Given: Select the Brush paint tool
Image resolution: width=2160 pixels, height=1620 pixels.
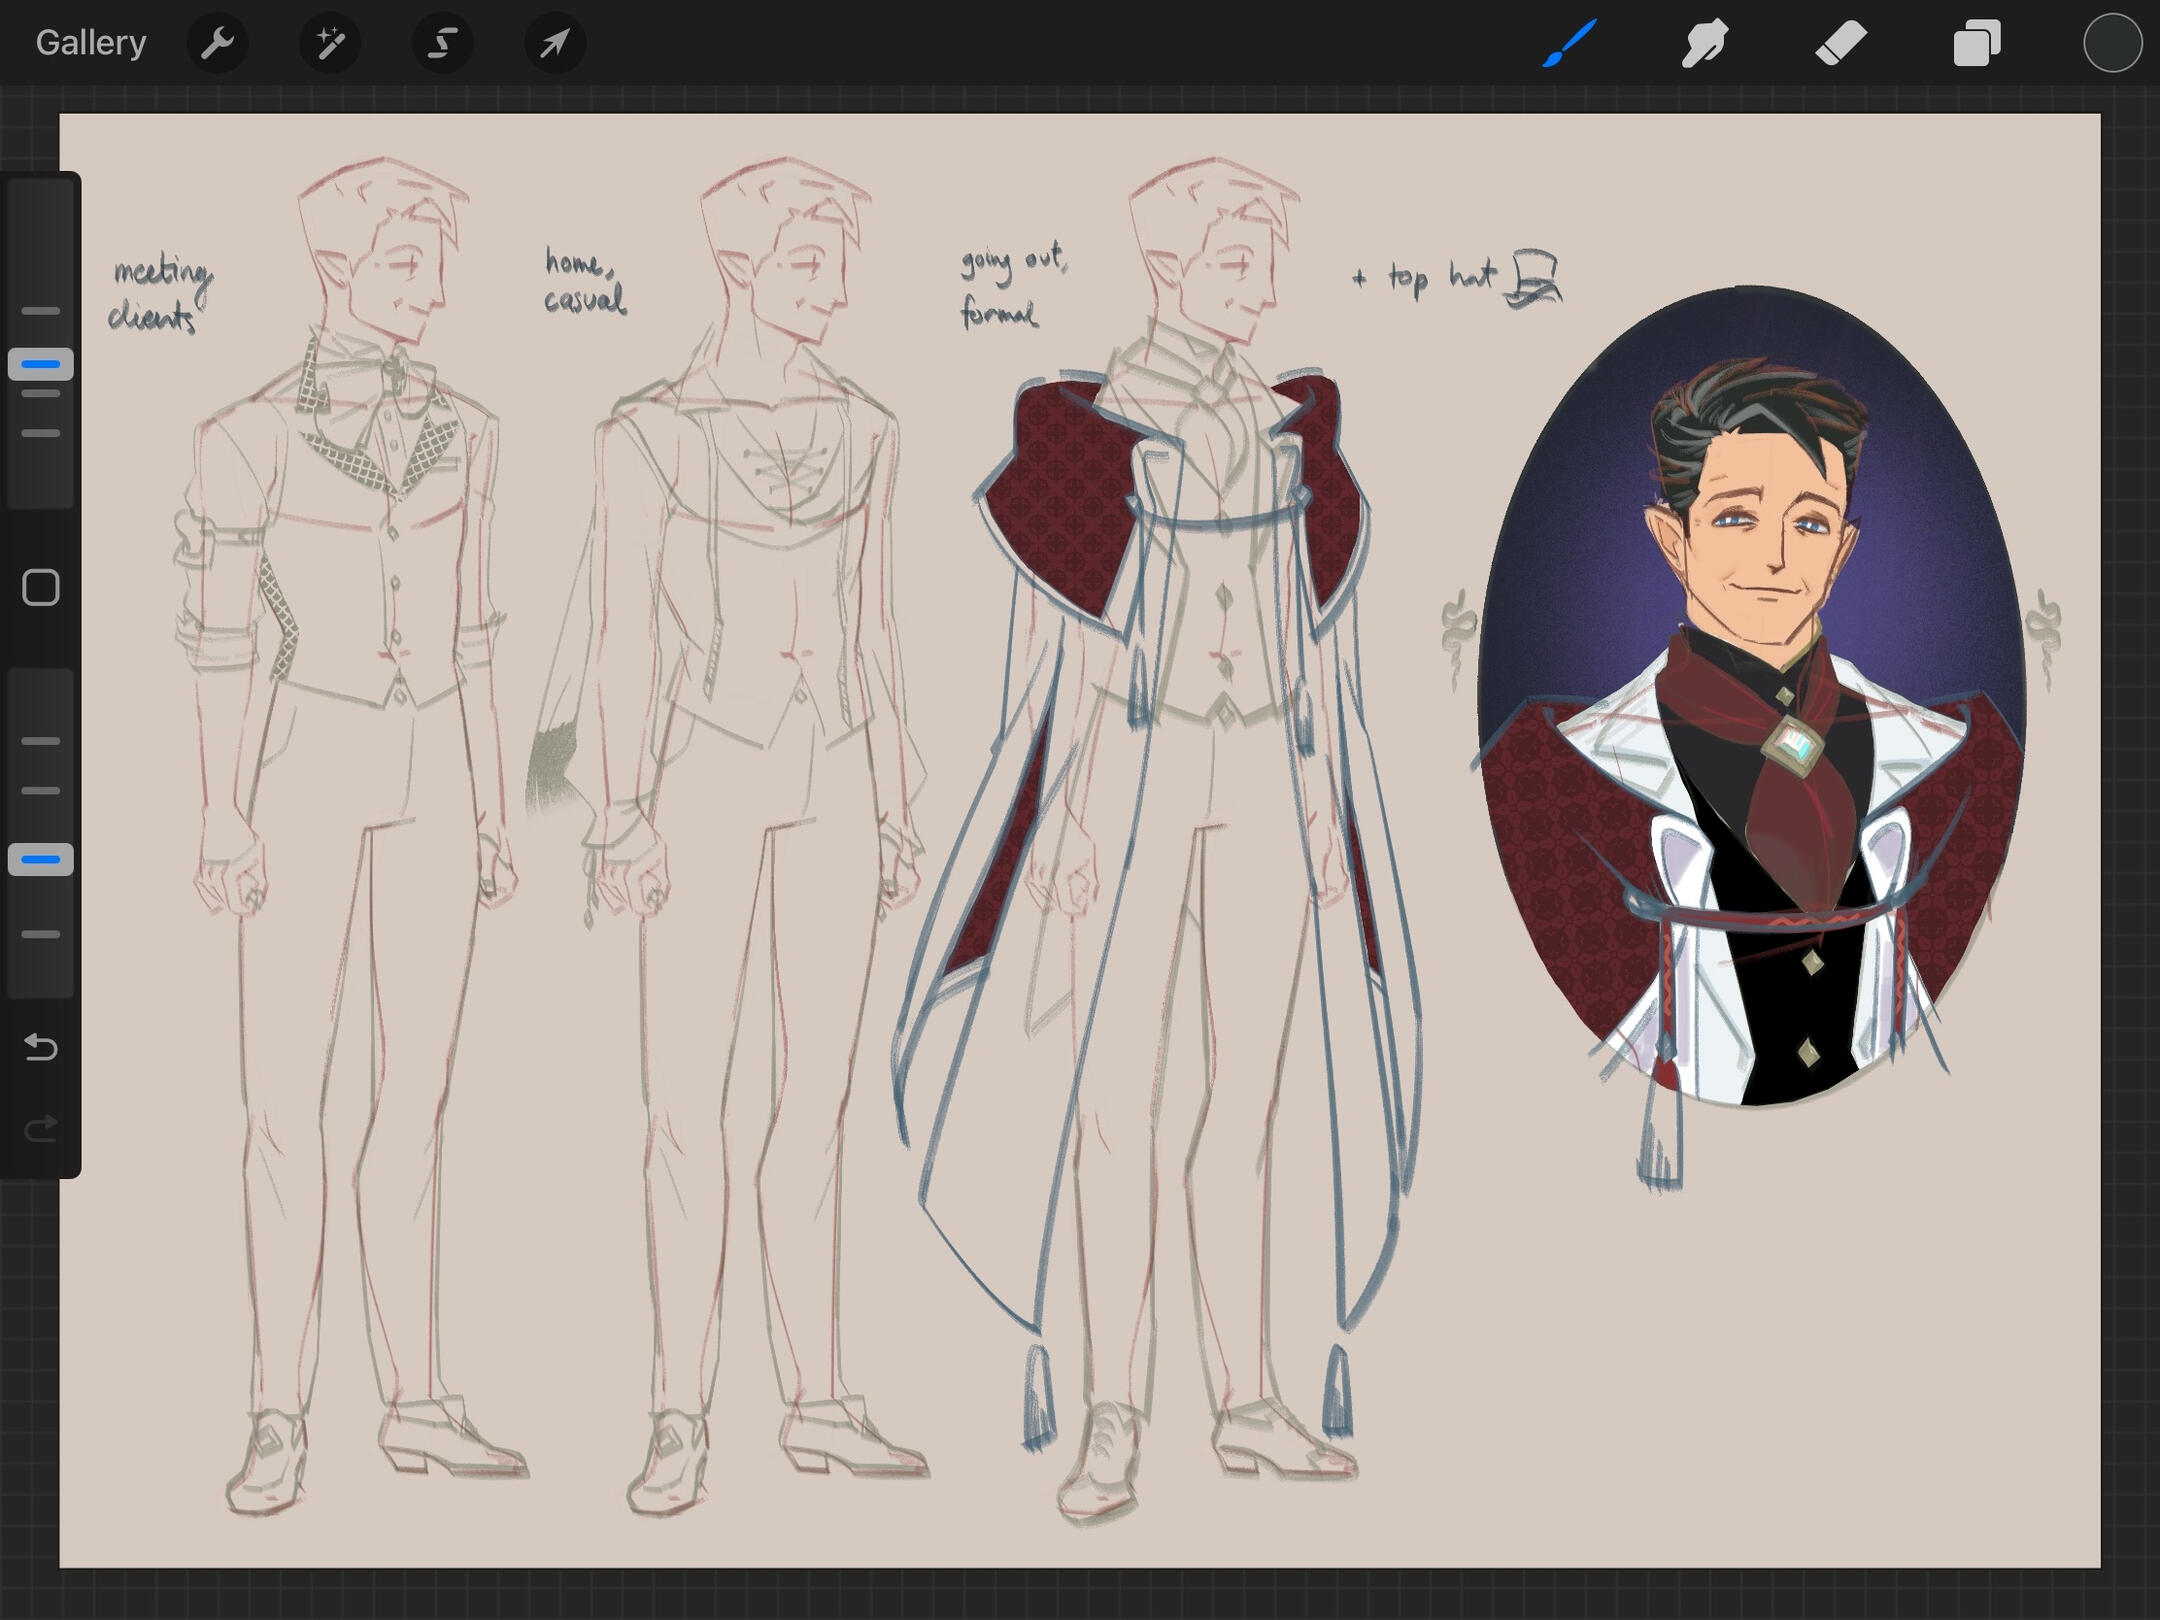Looking at the screenshot, I should (1569, 43).
